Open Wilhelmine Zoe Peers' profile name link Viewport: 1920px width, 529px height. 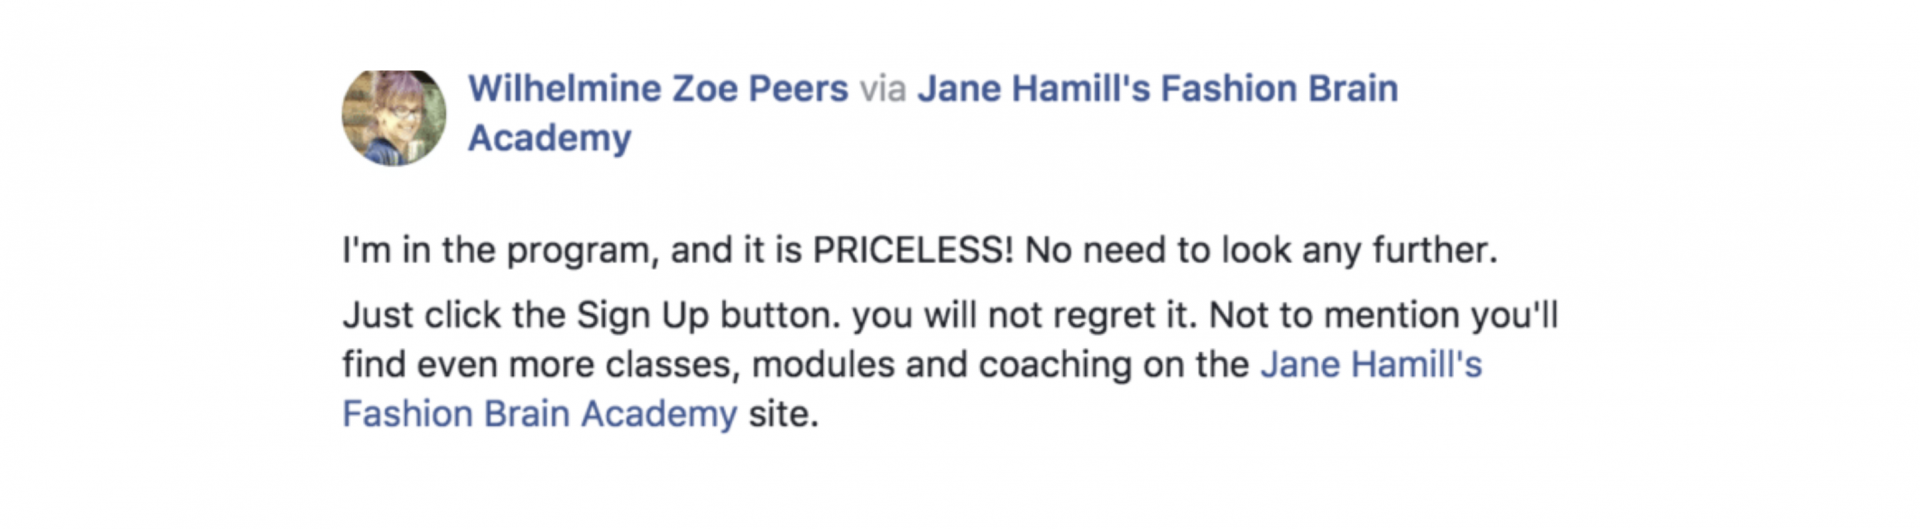pyautogui.click(x=658, y=89)
